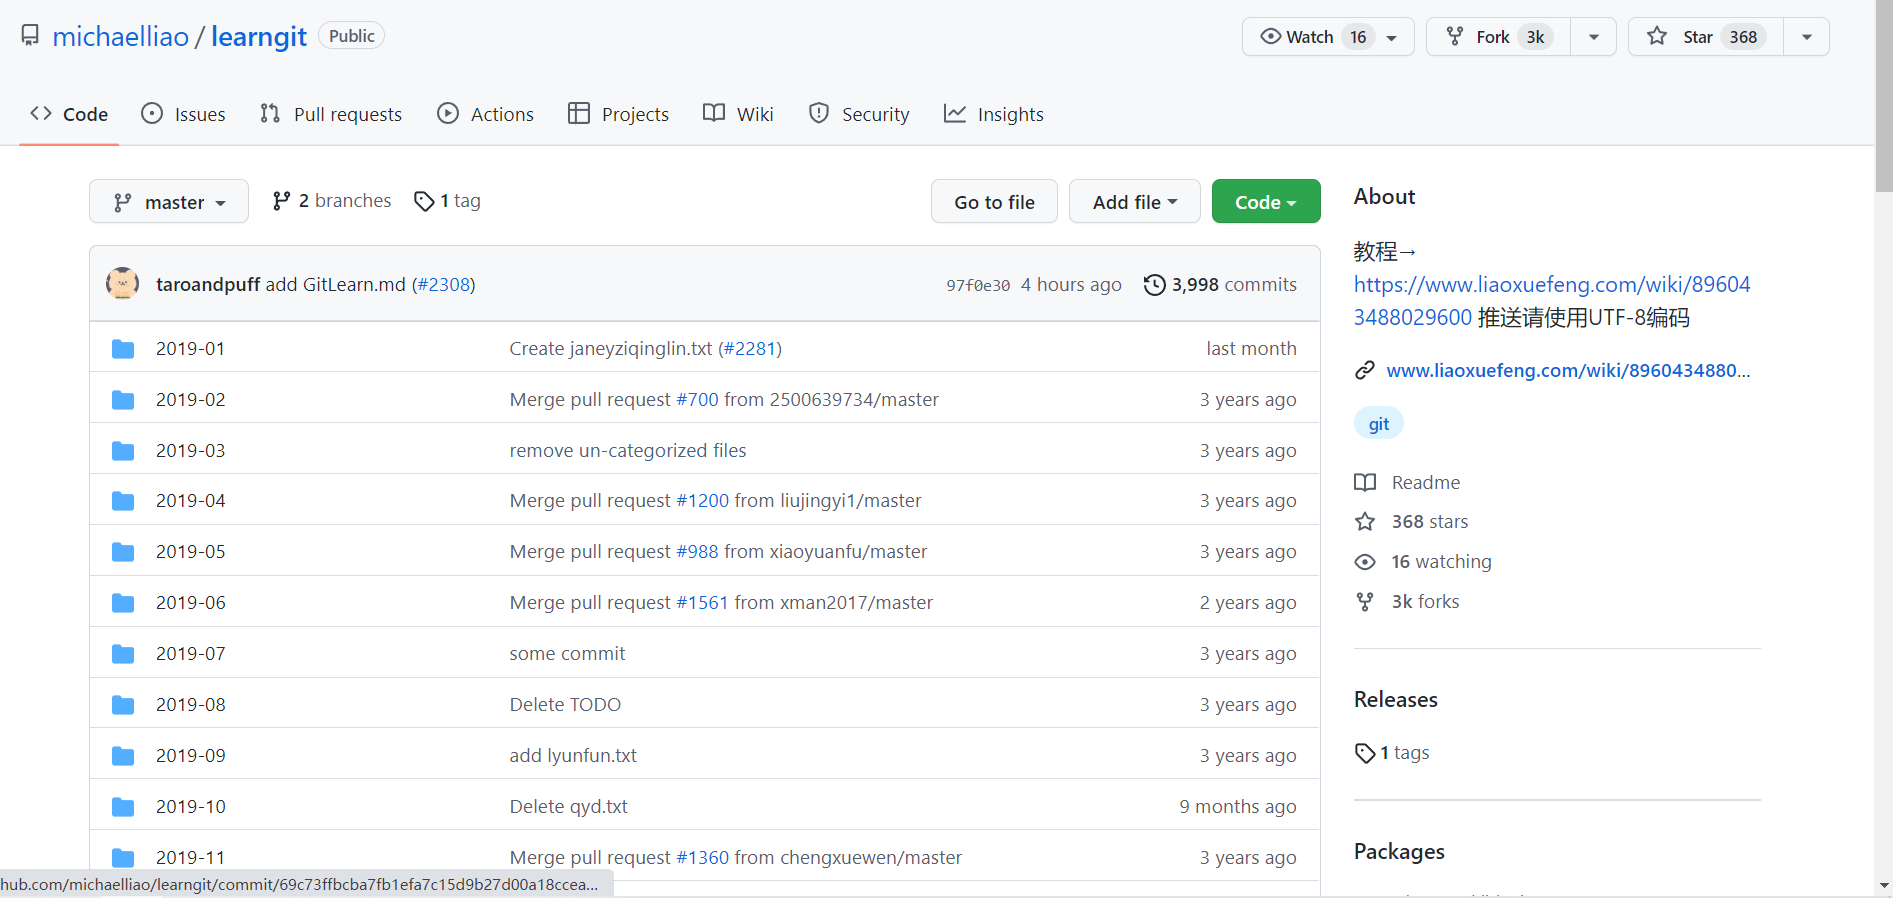
Task: Open 1 tags under Releases
Action: pyautogui.click(x=1392, y=753)
